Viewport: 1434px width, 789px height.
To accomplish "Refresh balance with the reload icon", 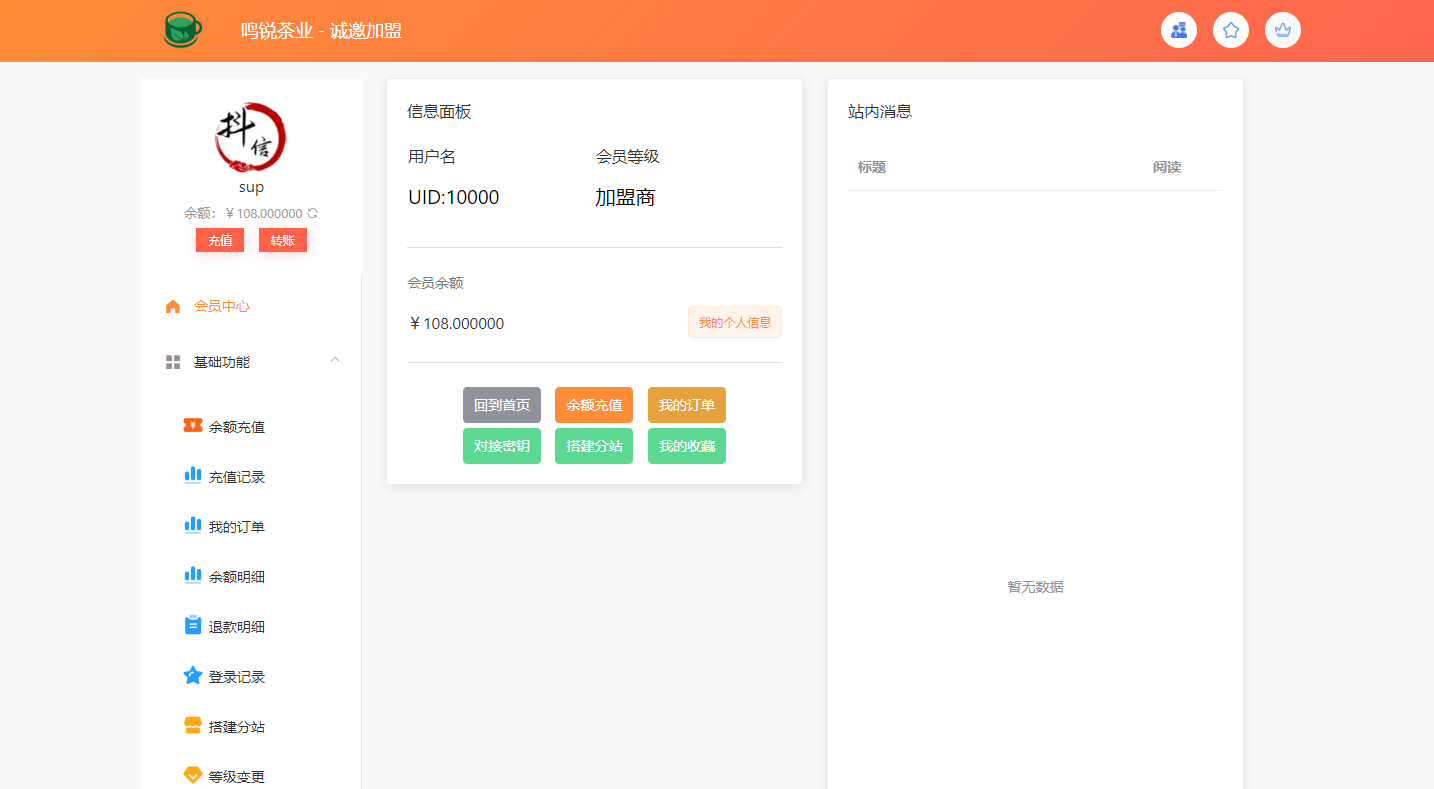I will [313, 213].
